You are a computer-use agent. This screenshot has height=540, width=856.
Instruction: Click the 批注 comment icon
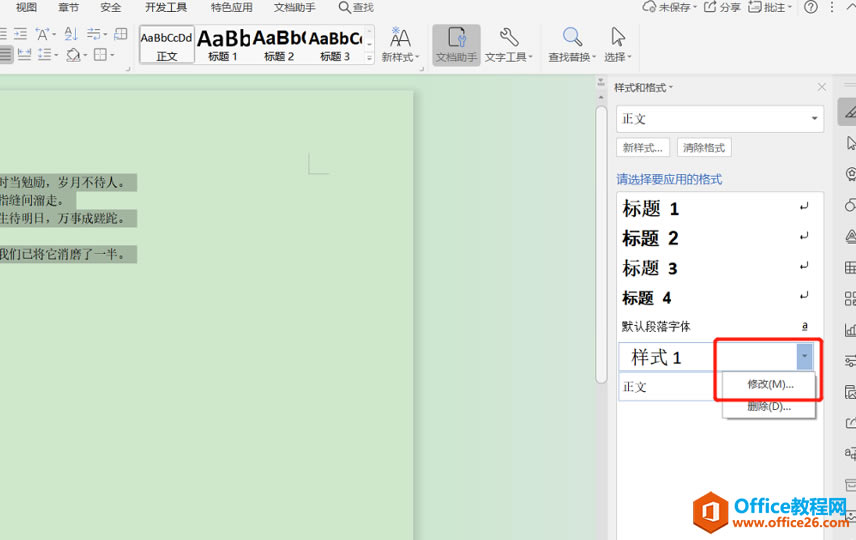[754, 7]
